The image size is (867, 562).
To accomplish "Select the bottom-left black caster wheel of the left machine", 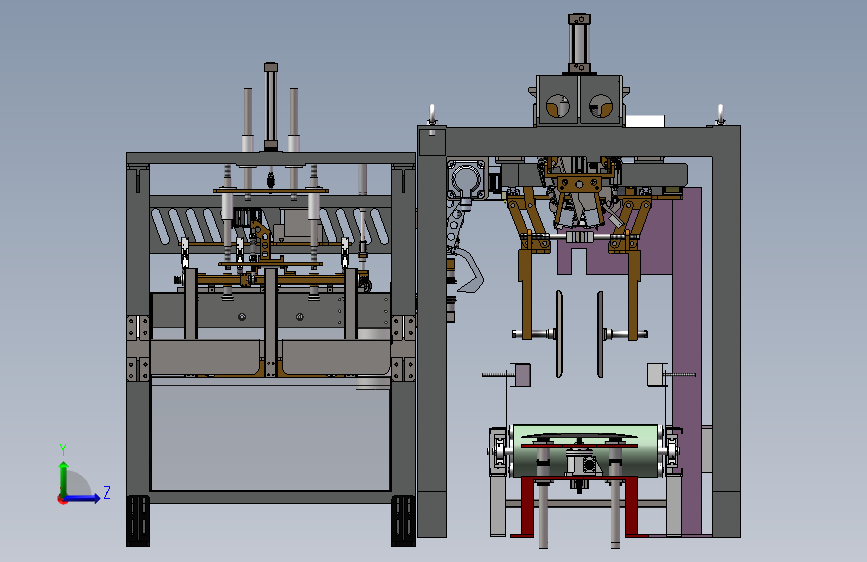I will tap(138, 521).
